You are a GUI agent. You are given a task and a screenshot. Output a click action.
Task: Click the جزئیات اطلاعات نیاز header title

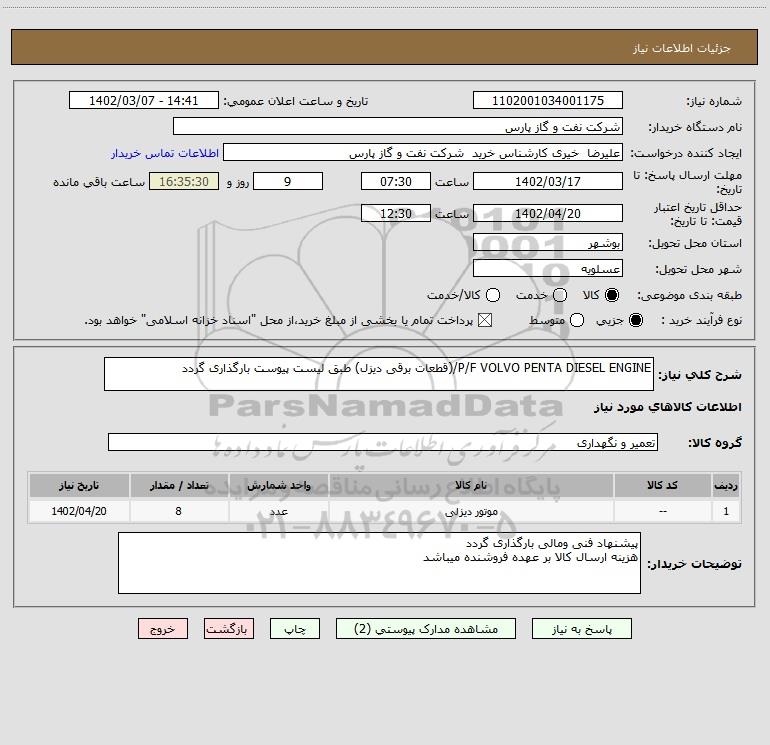(x=681, y=48)
